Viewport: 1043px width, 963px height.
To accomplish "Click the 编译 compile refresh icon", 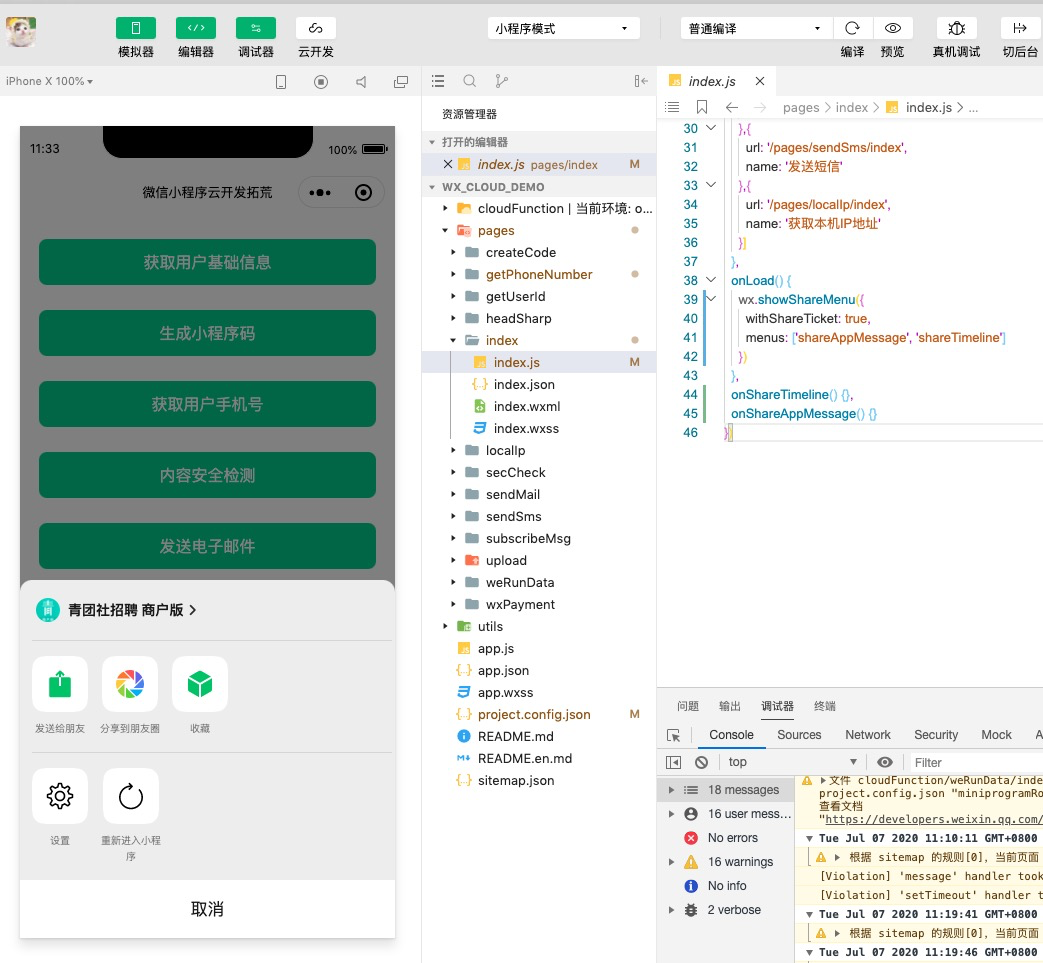I will (852, 28).
